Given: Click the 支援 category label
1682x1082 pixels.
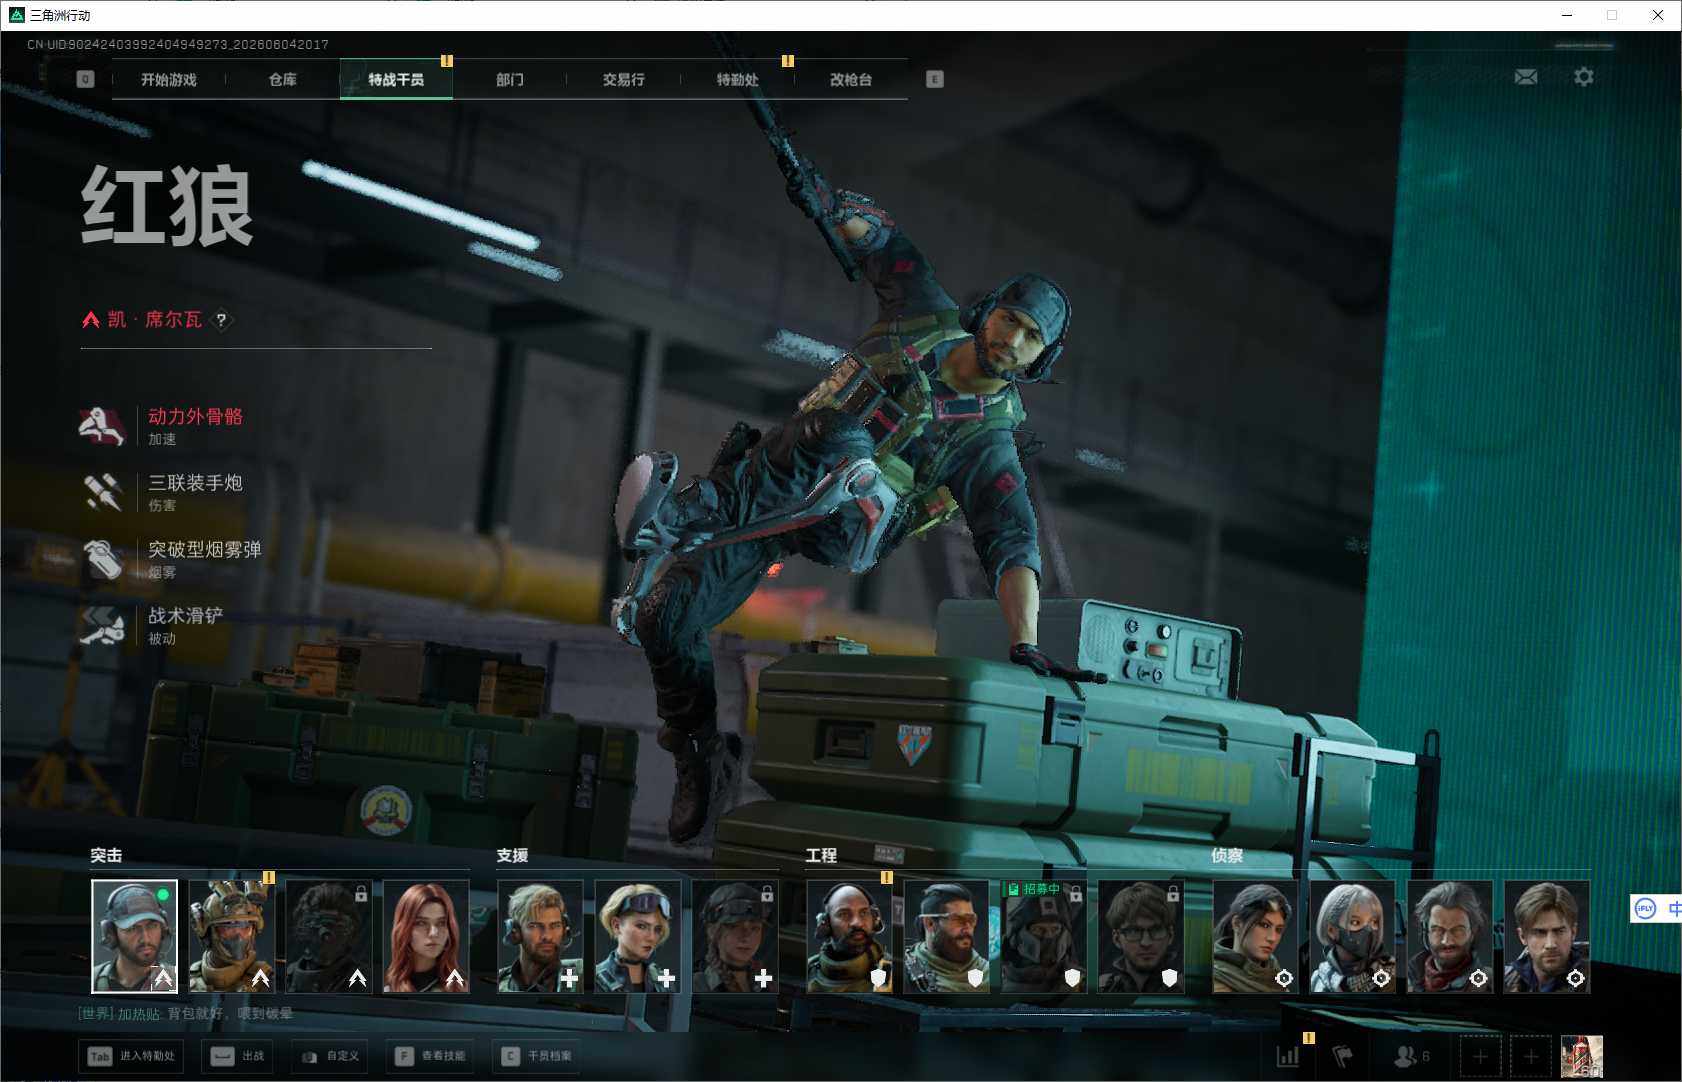Looking at the screenshot, I should pos(512,856).
